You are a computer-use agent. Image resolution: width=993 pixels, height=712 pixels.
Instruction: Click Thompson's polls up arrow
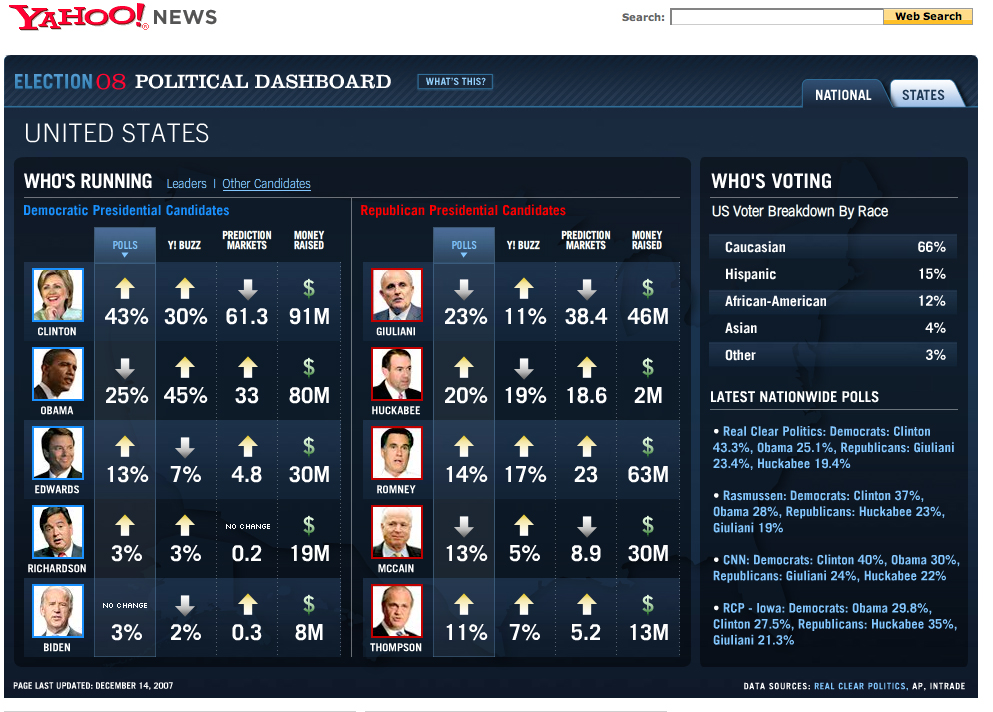point(464,605)
